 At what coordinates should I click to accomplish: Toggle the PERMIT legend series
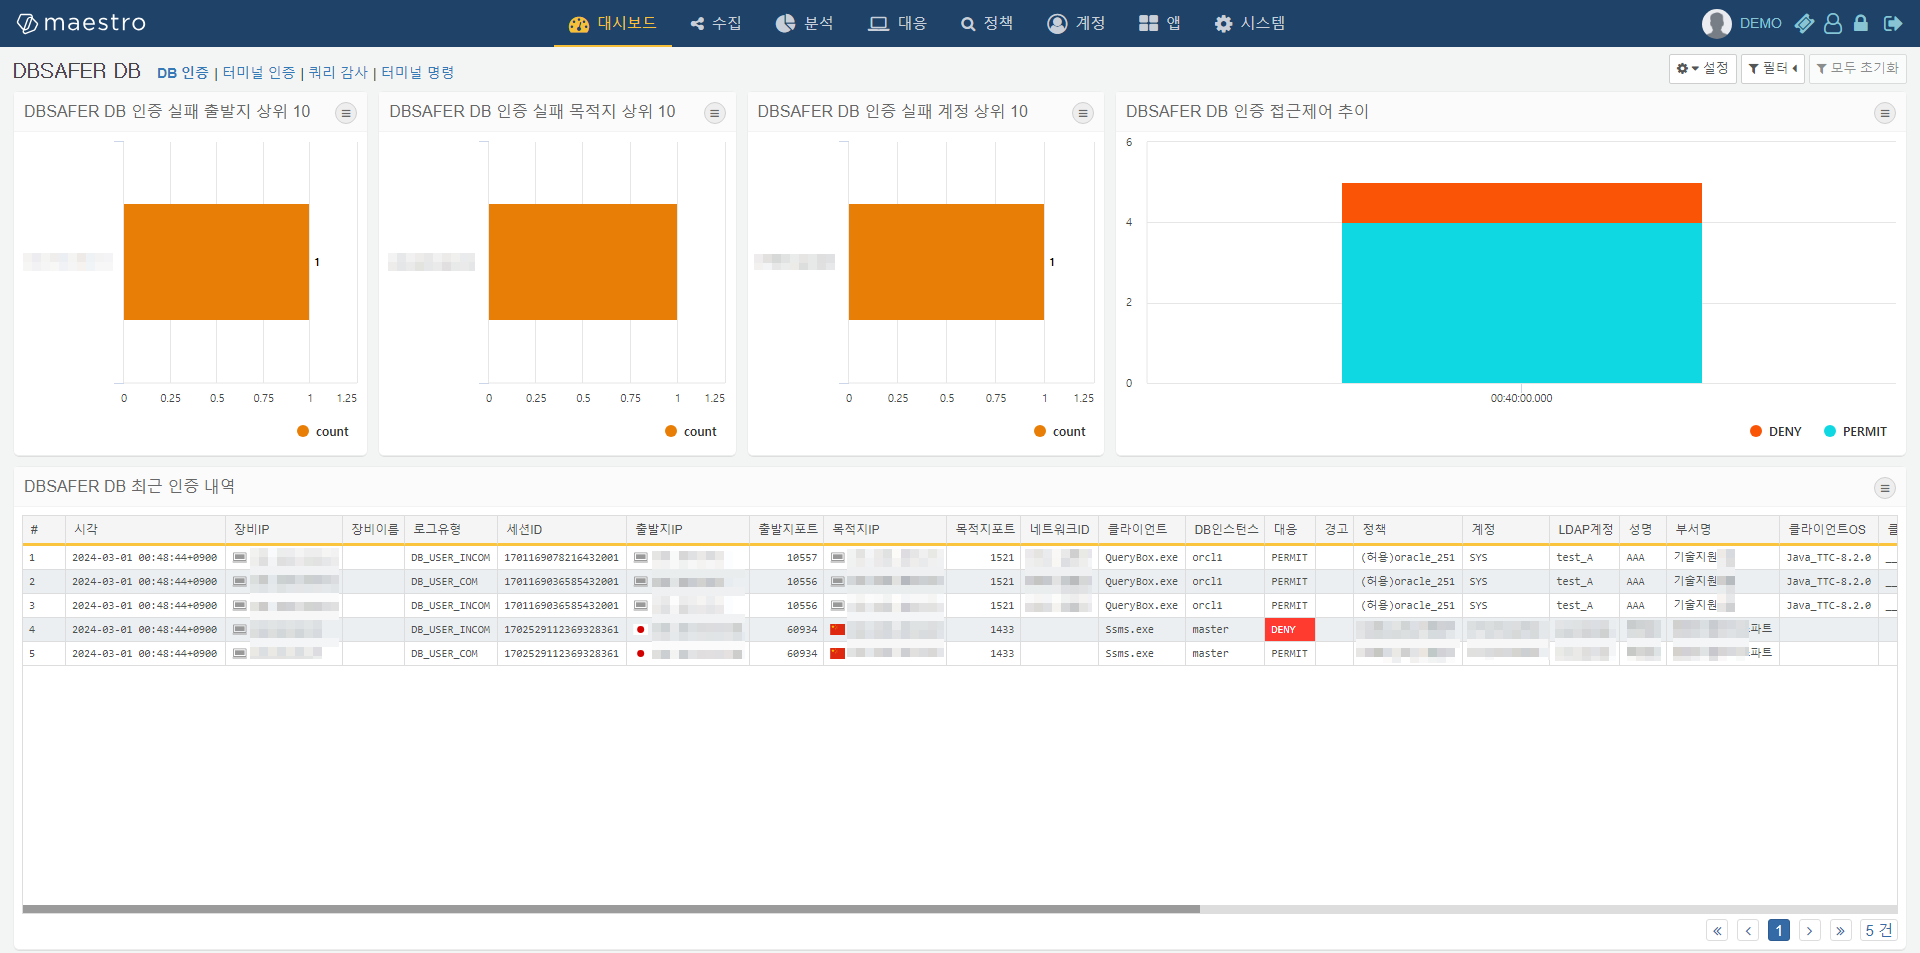tap(1855, 431)
